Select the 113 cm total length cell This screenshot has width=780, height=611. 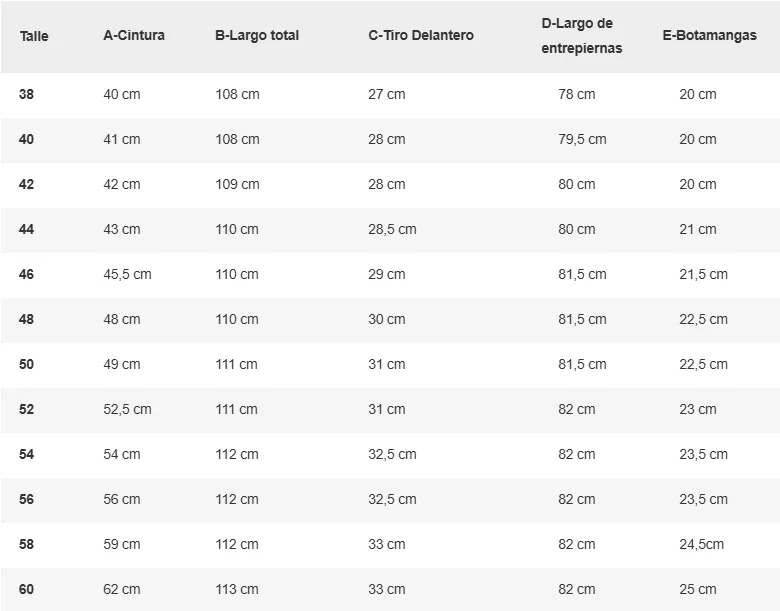237,590
